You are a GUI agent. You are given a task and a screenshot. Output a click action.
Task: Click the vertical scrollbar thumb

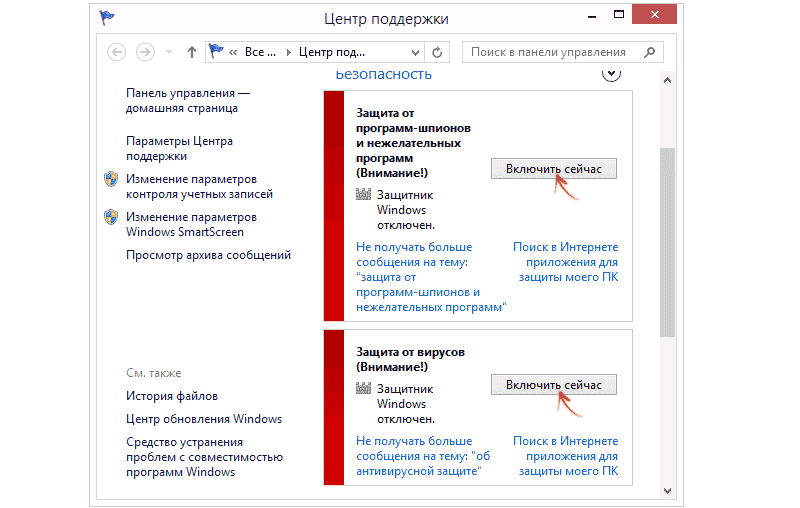667,242
